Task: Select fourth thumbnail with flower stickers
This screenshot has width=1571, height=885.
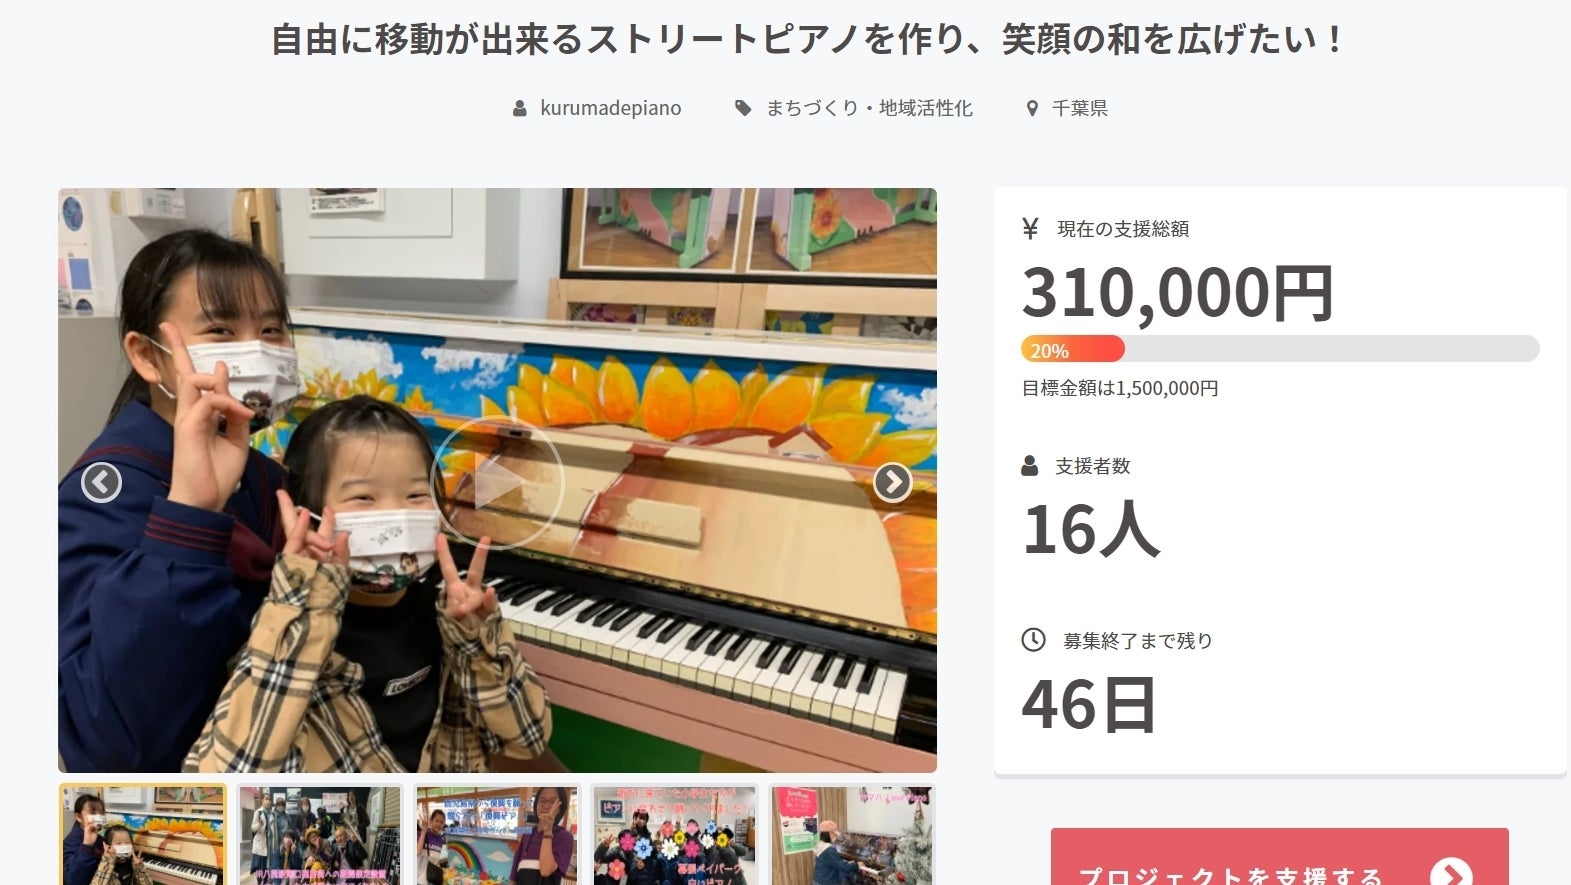Action: pos(675,835)
